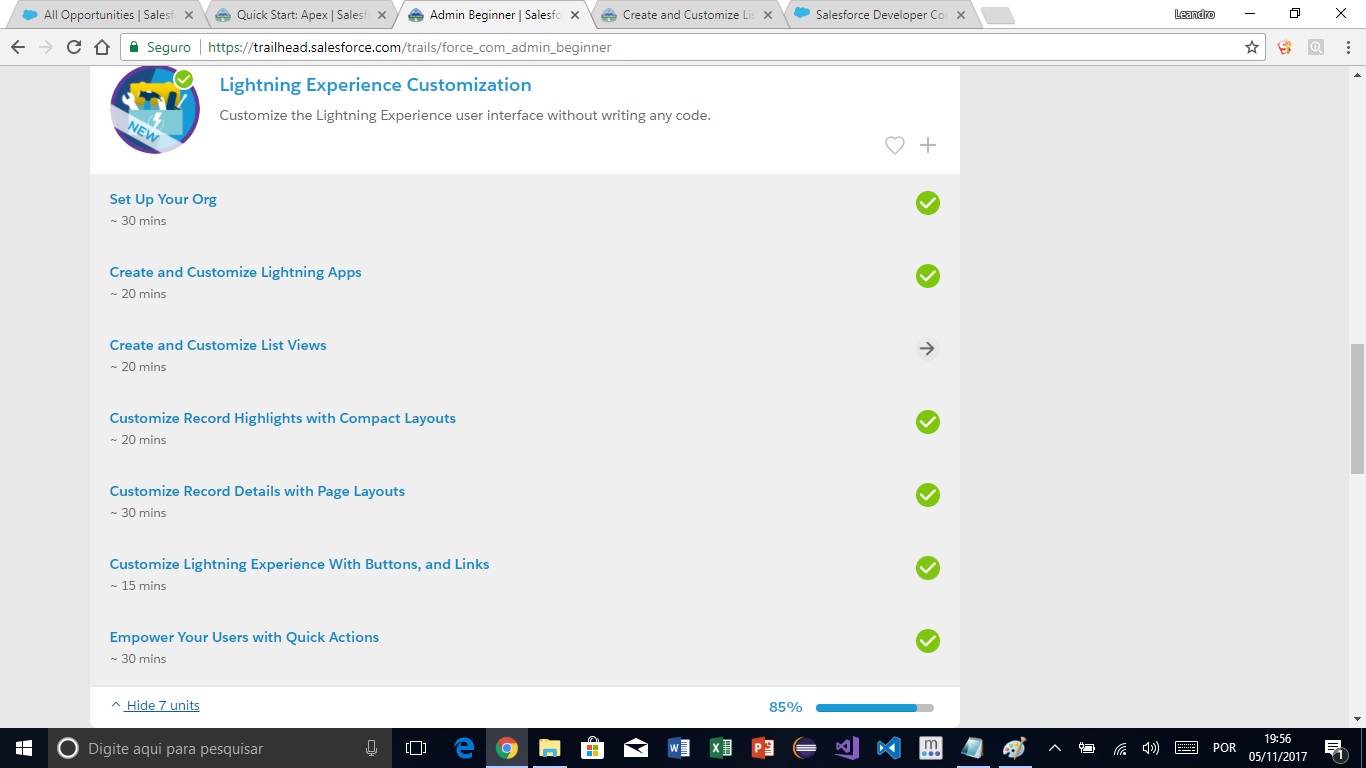
Task: Close the Quick Start: Apex tab
Action: [382, 15]
